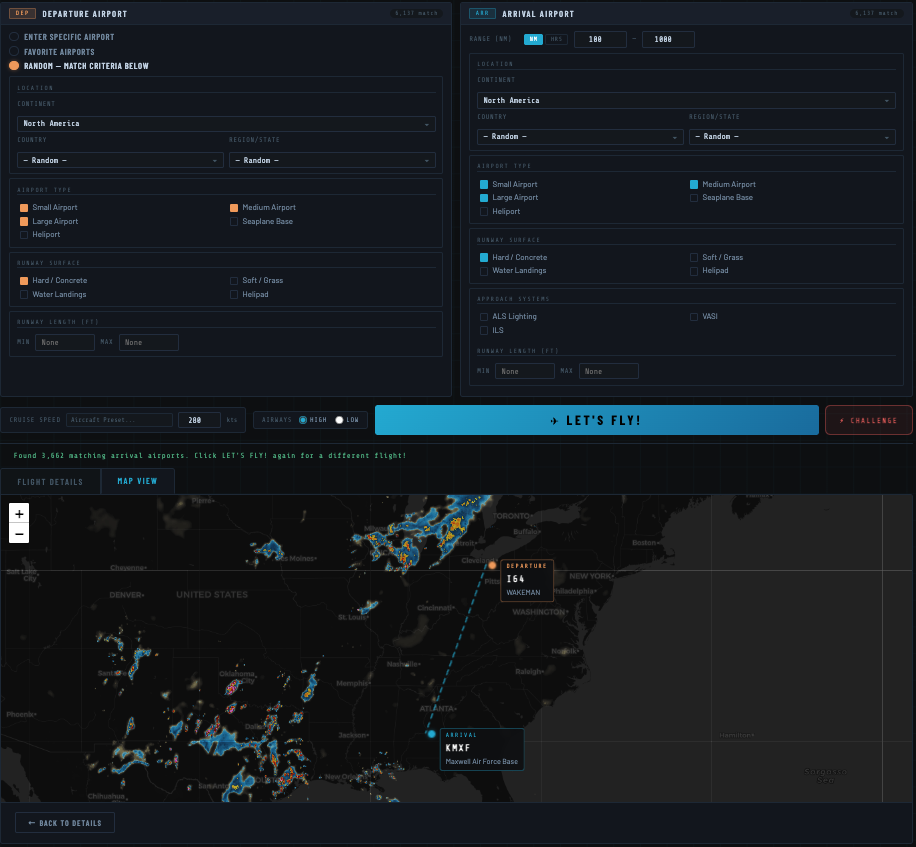Enable arrival Seaplane Base checkbox

pyautogui.click(x=693, y=197)
